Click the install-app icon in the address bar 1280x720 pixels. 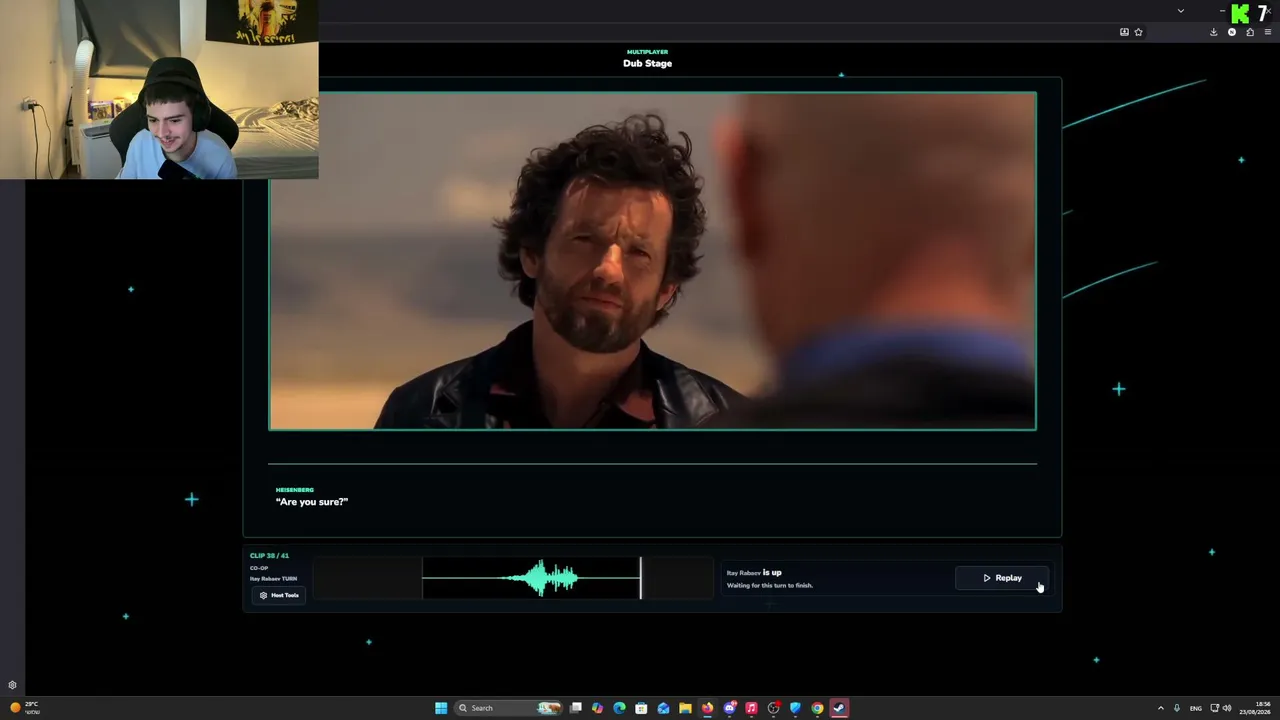pyautogui.click(x=1124, y=32)
